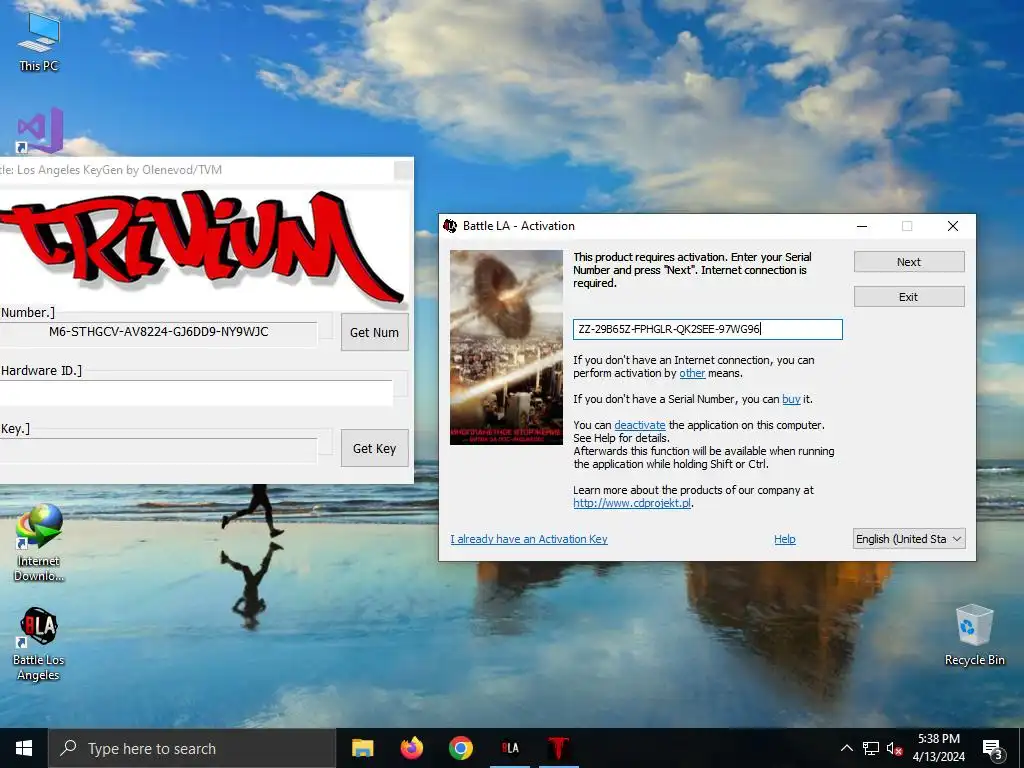The image size is (1024, 768).
Task: Show hidden system tray icons
Action: pyautogui.click(x=846, y=748)
